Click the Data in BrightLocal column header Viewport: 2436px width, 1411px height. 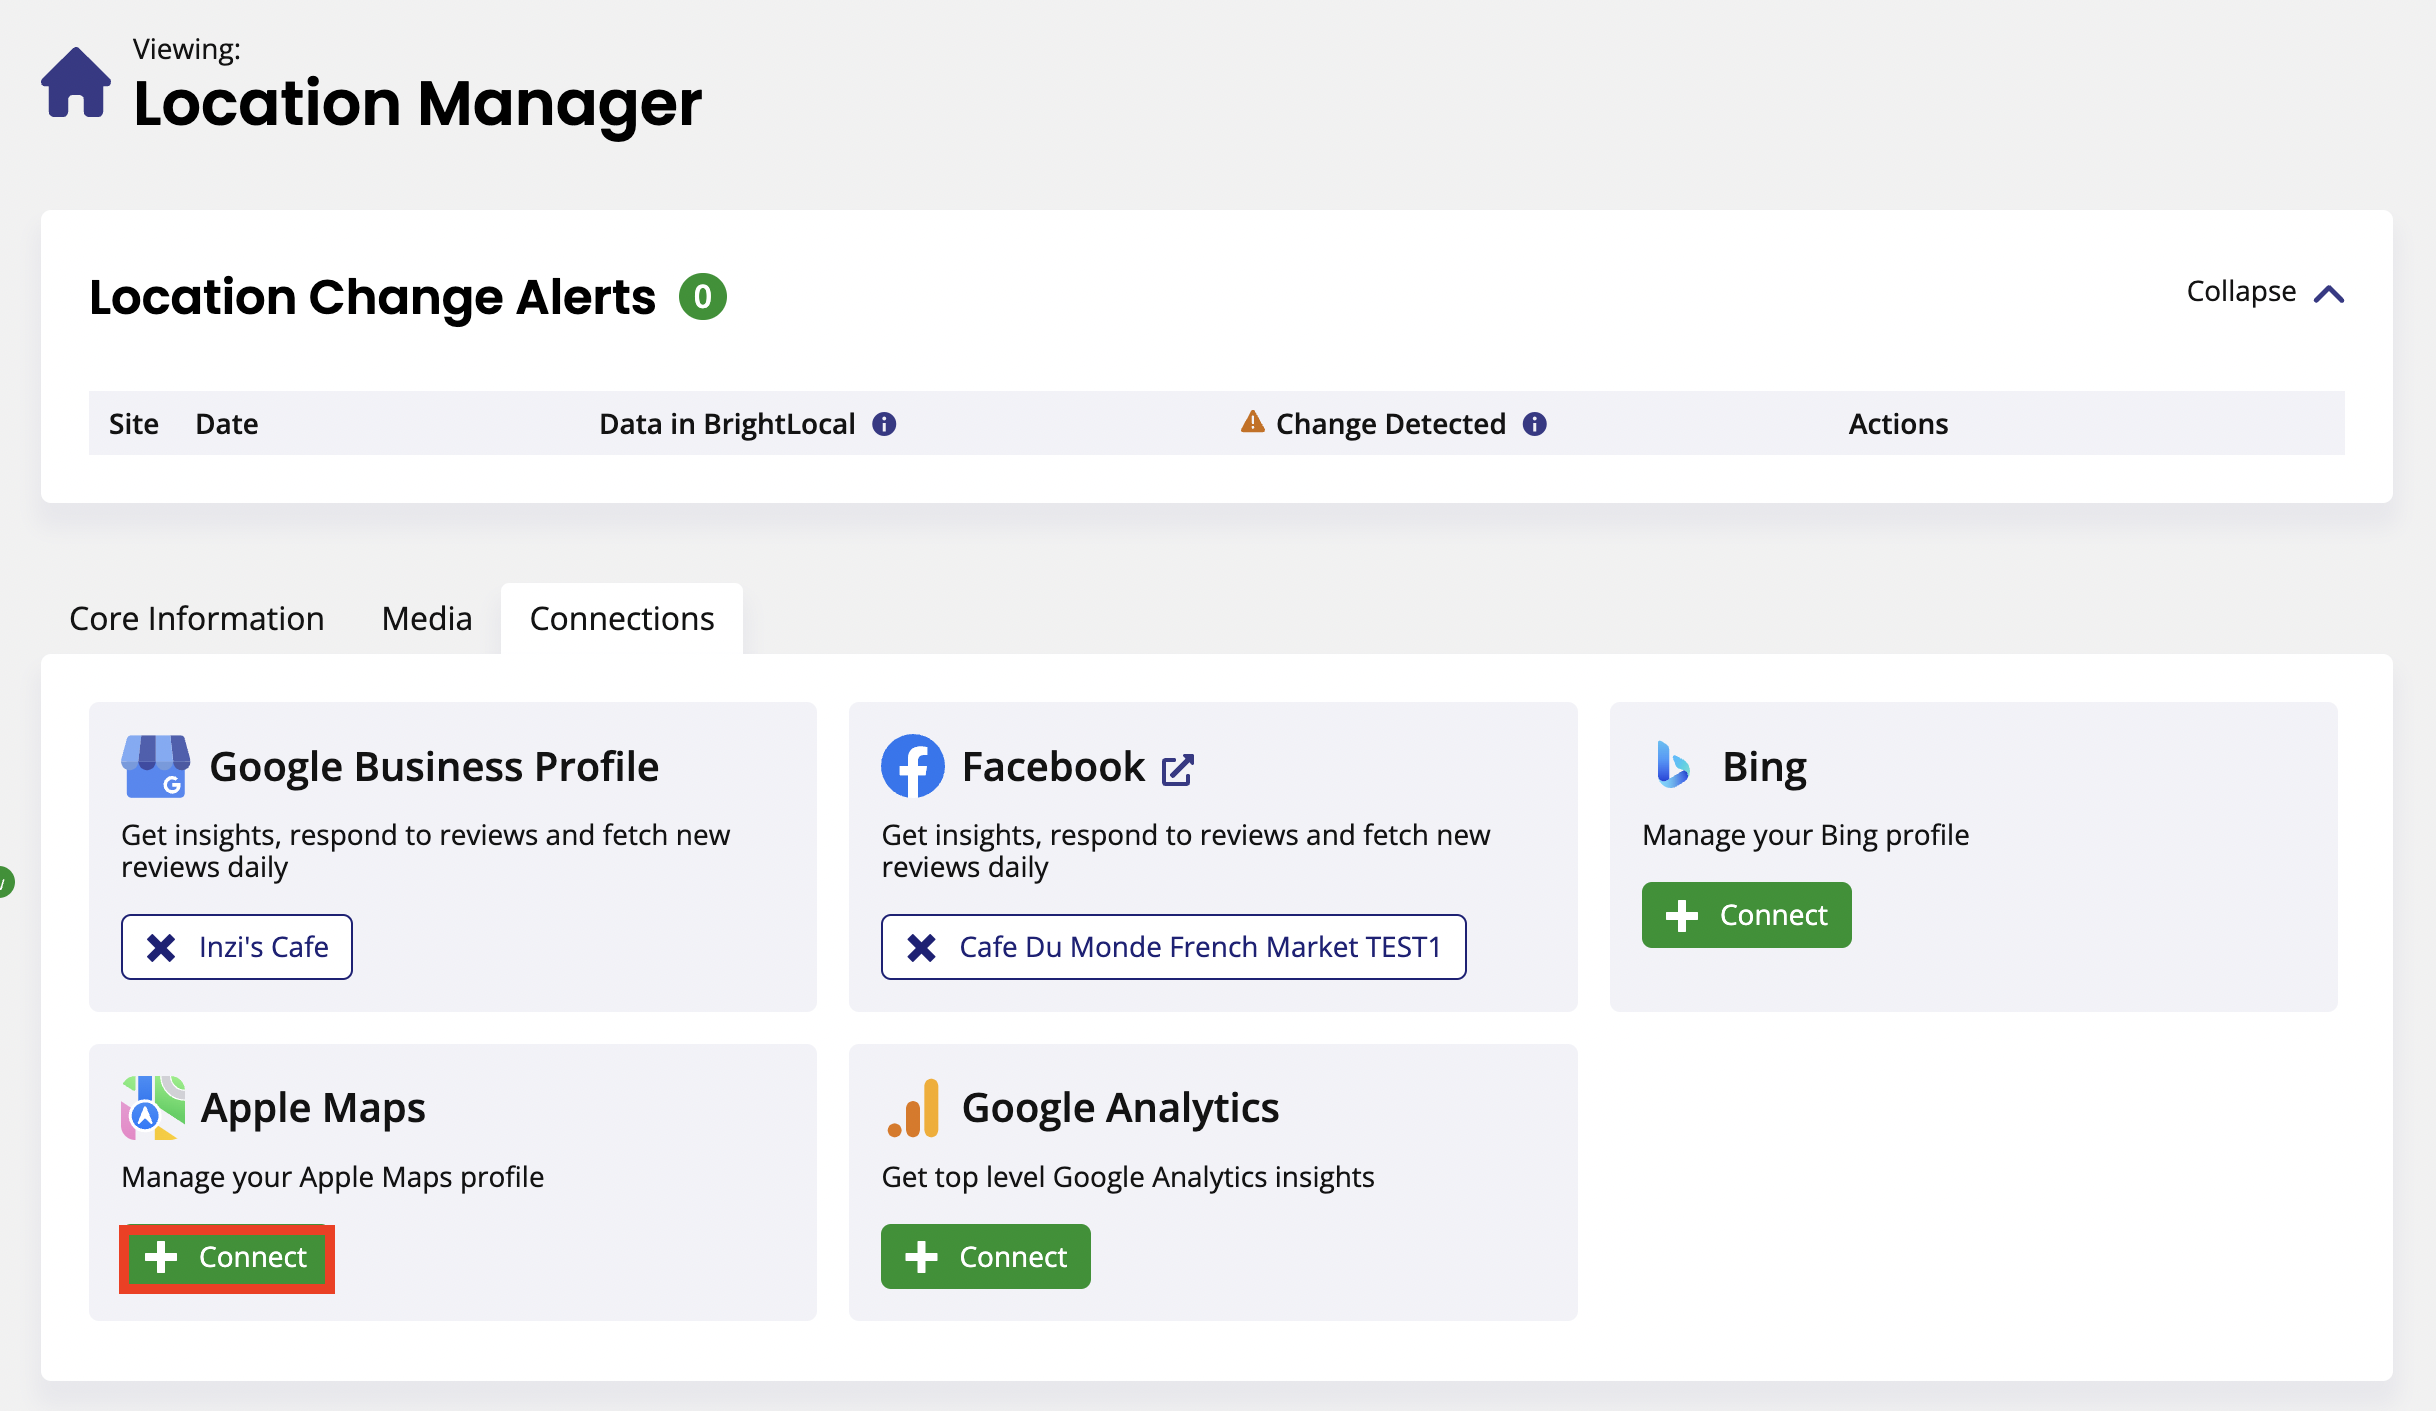click(727, 424)
